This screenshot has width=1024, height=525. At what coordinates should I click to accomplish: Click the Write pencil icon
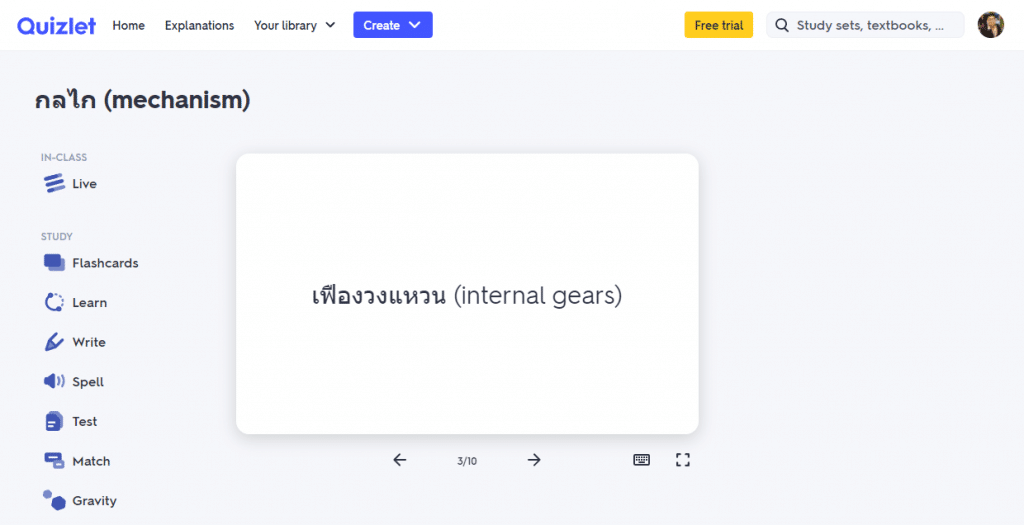54,342
